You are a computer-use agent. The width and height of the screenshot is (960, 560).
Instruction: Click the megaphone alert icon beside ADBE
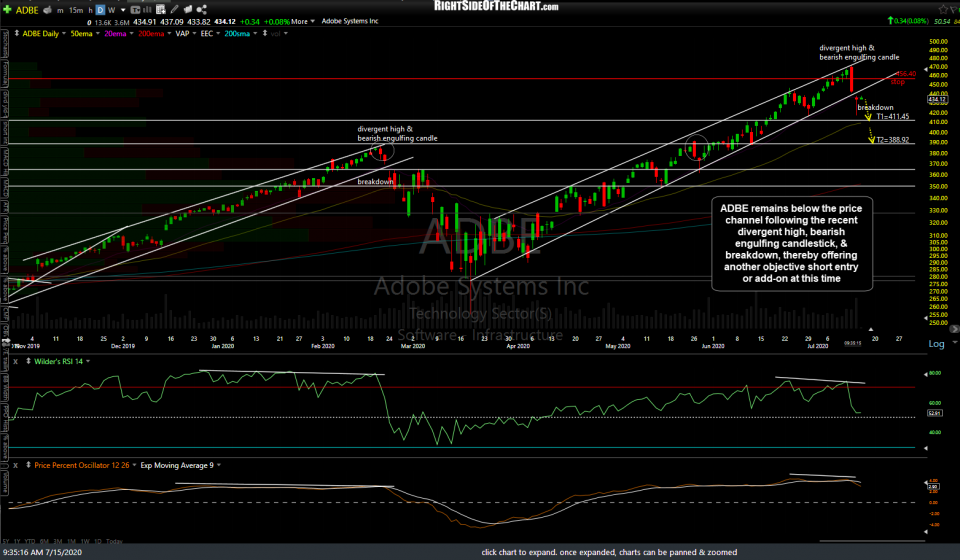tap(46, 10)
